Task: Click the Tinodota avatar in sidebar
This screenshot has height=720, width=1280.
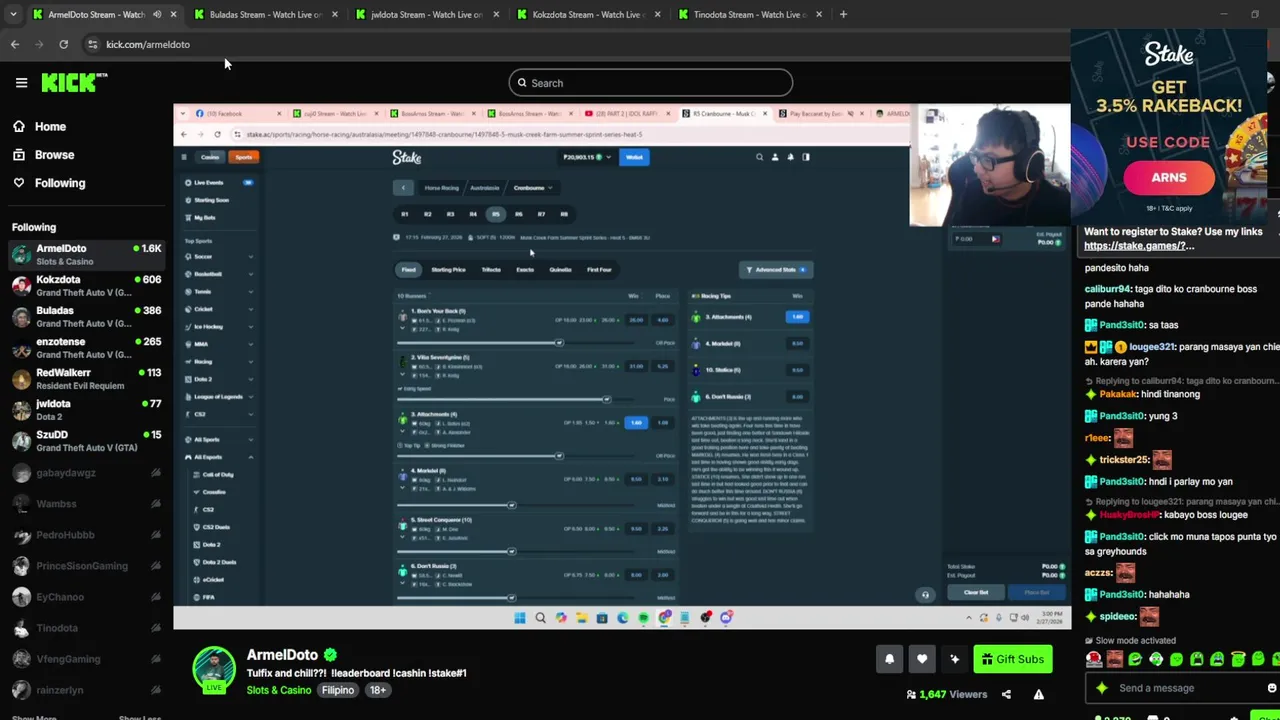Action: [21, 628]
